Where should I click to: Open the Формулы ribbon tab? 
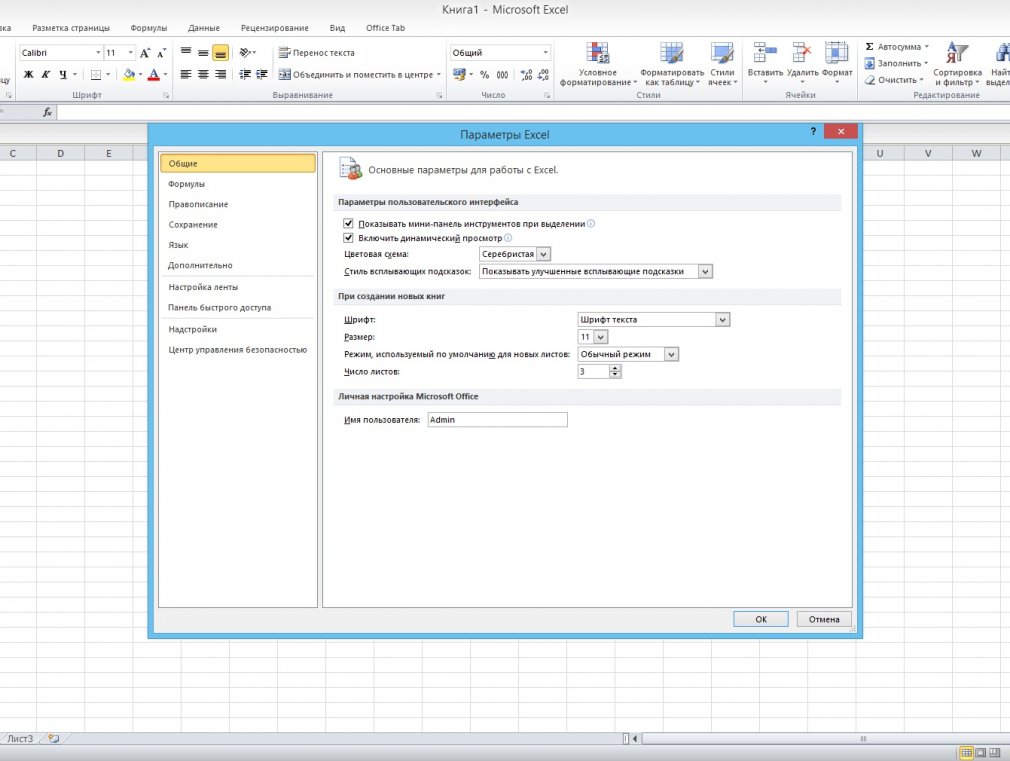tap(148, 28)
